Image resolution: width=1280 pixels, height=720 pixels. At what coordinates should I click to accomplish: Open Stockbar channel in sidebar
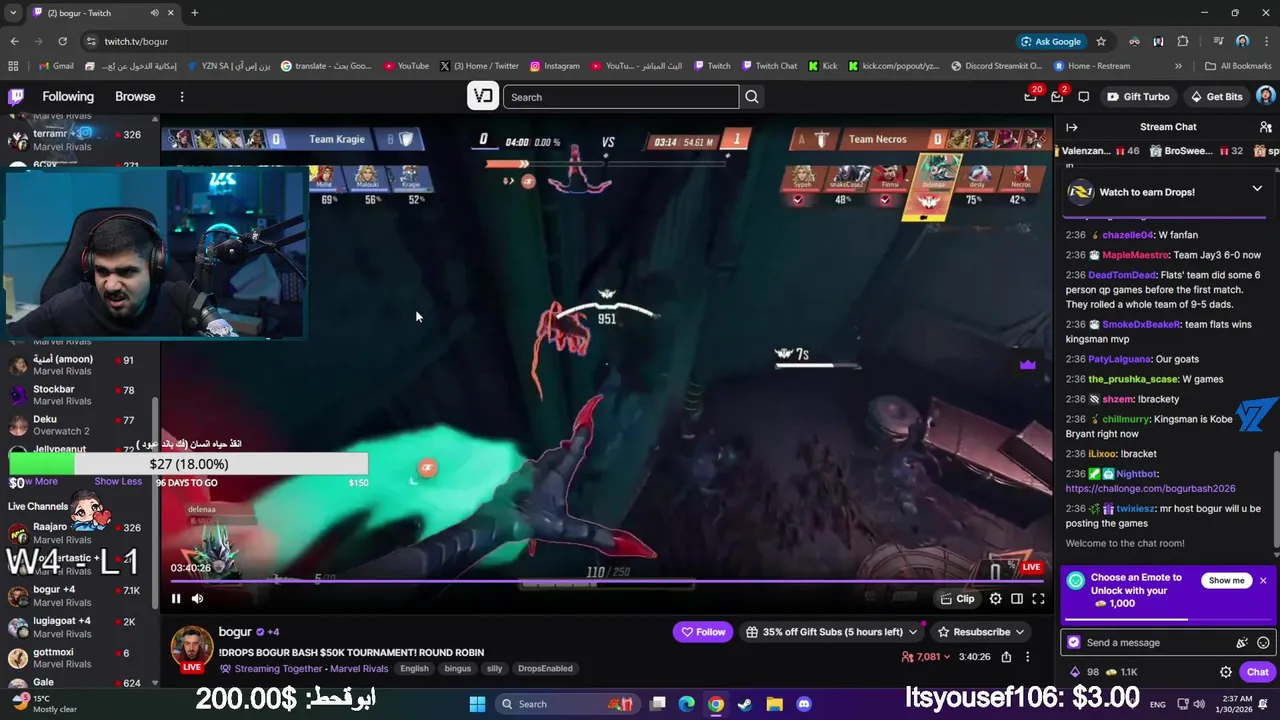tap(80, 395)
